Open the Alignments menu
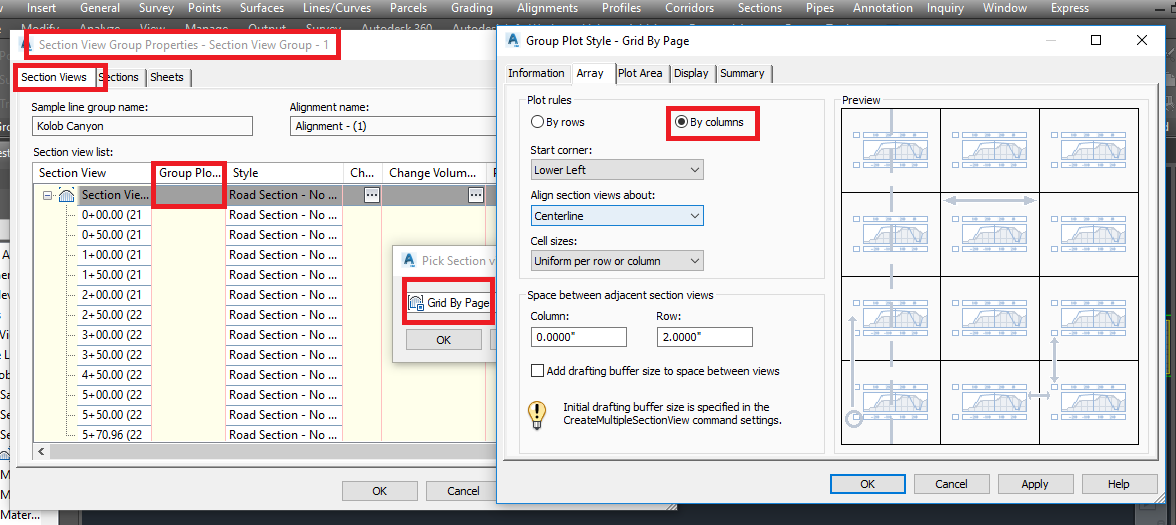 click(548, 8)
